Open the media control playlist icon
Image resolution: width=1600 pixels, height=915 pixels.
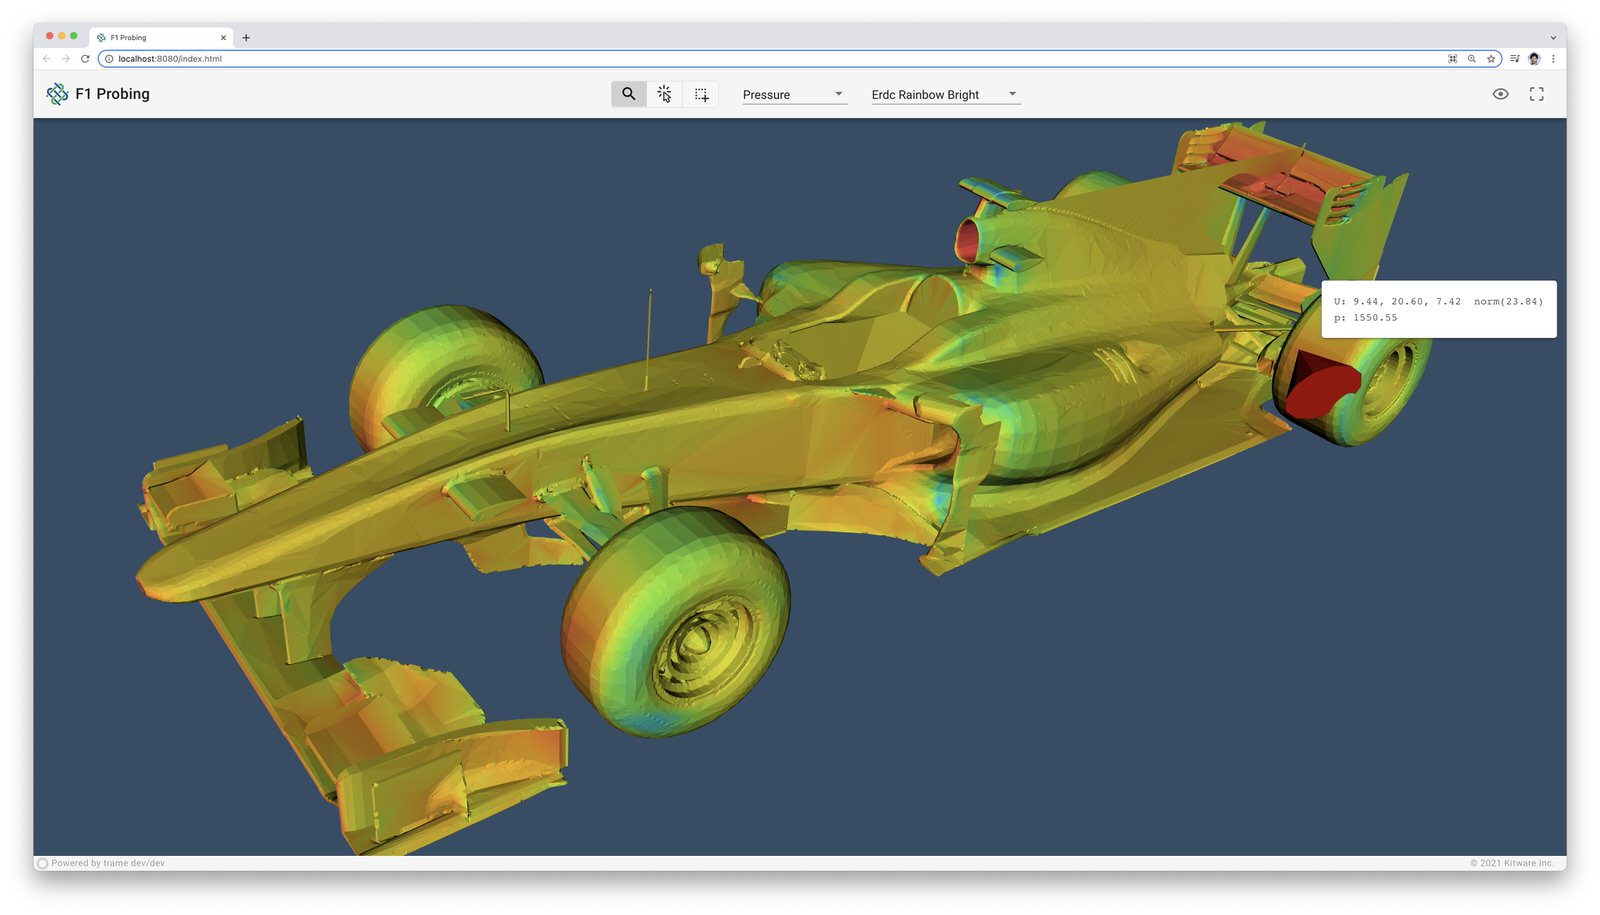(1515, 59)
